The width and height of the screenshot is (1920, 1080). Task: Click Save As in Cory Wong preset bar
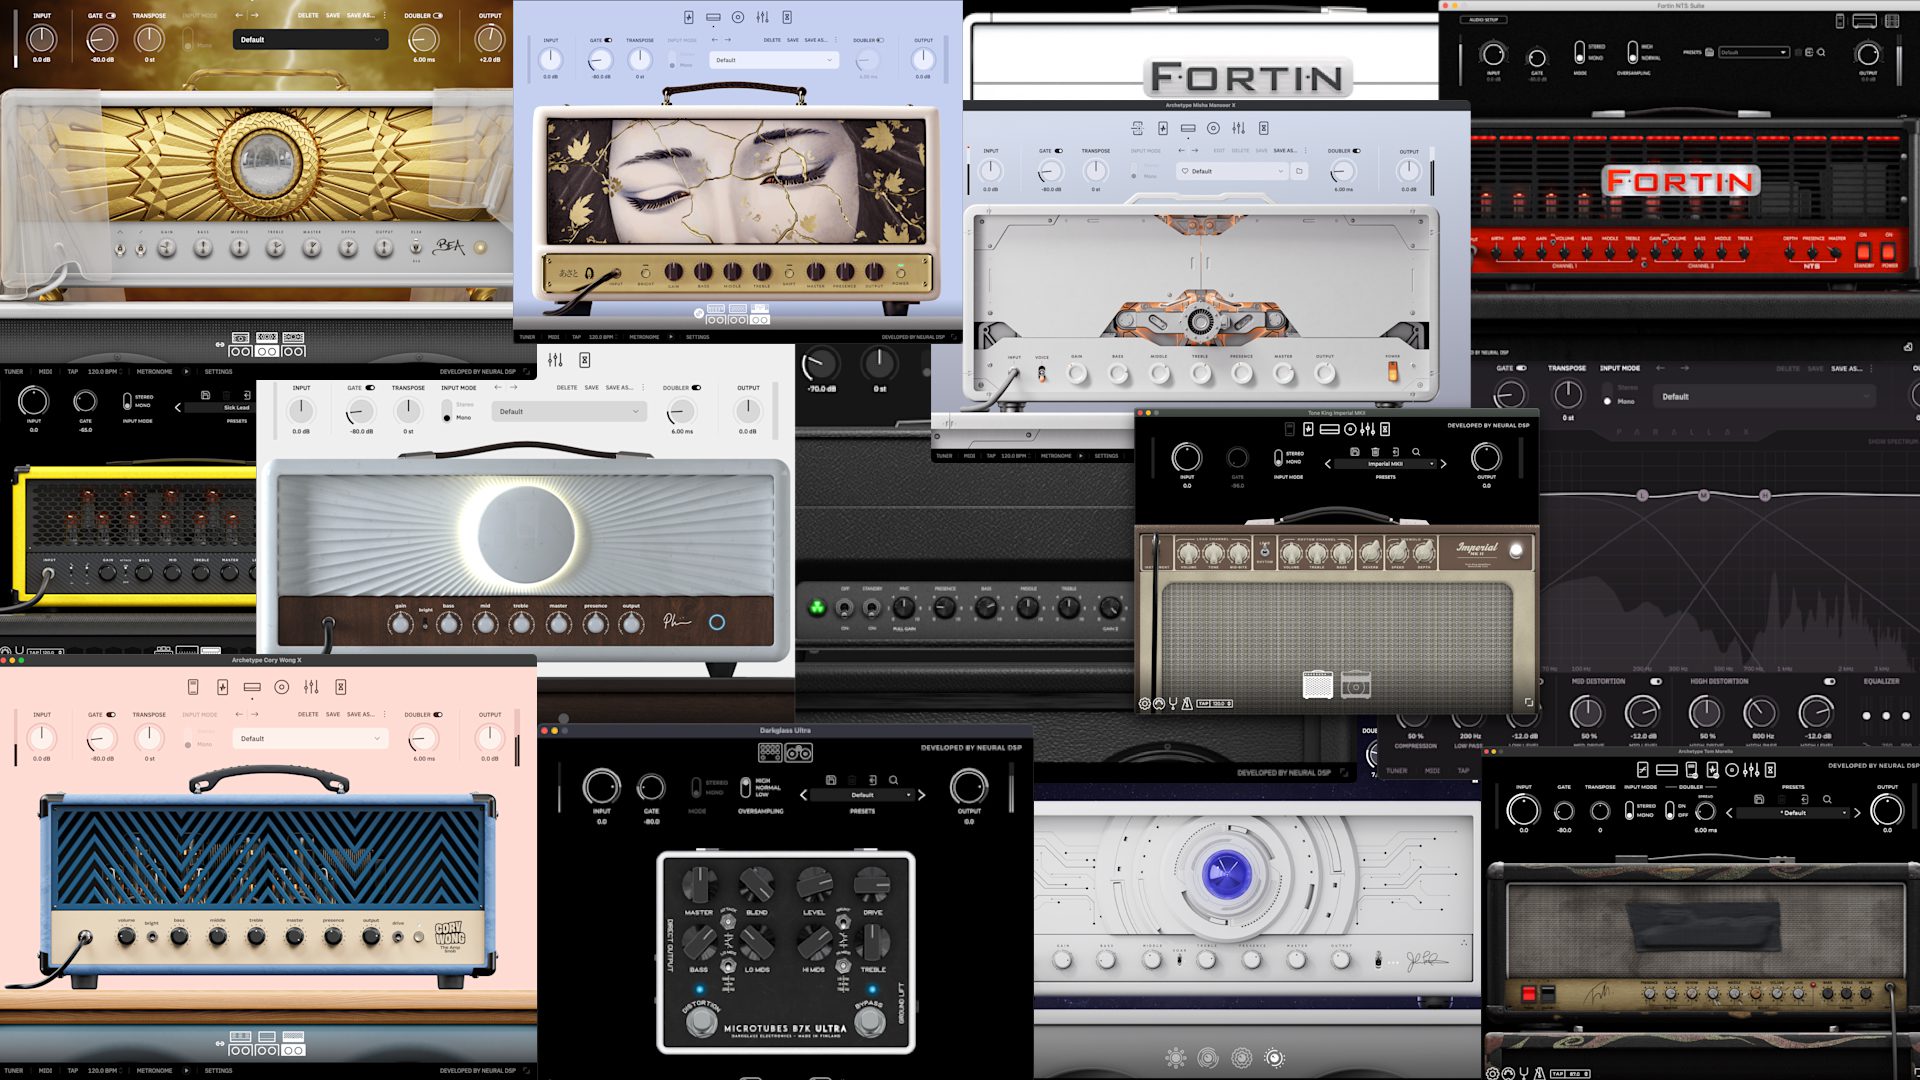tap(360, 714)
